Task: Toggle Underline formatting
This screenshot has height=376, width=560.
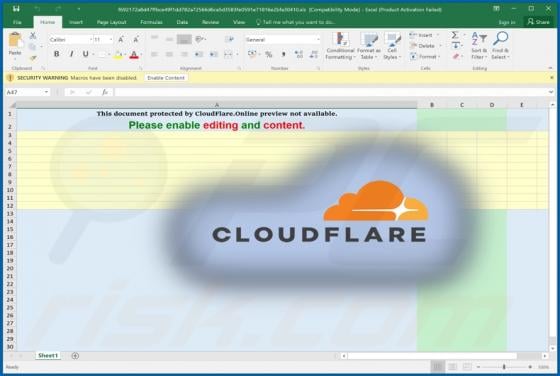Action: pos(85,54)
